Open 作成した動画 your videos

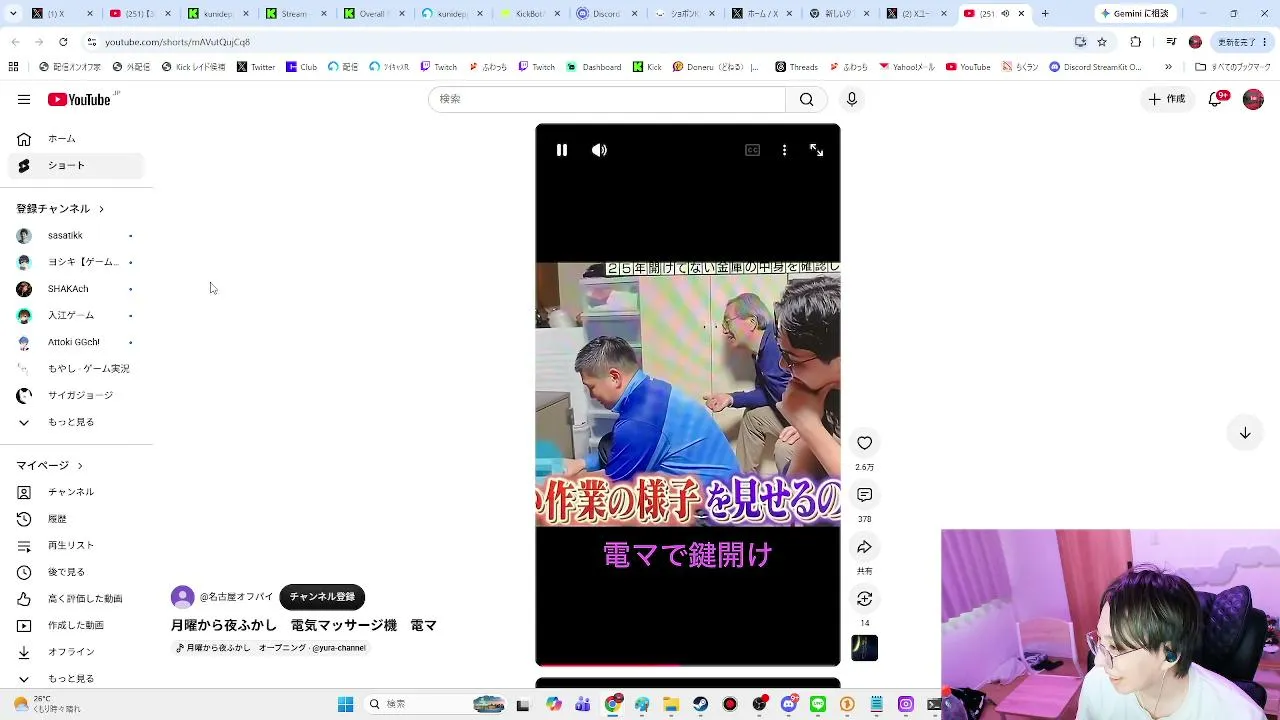pos(76,626)
